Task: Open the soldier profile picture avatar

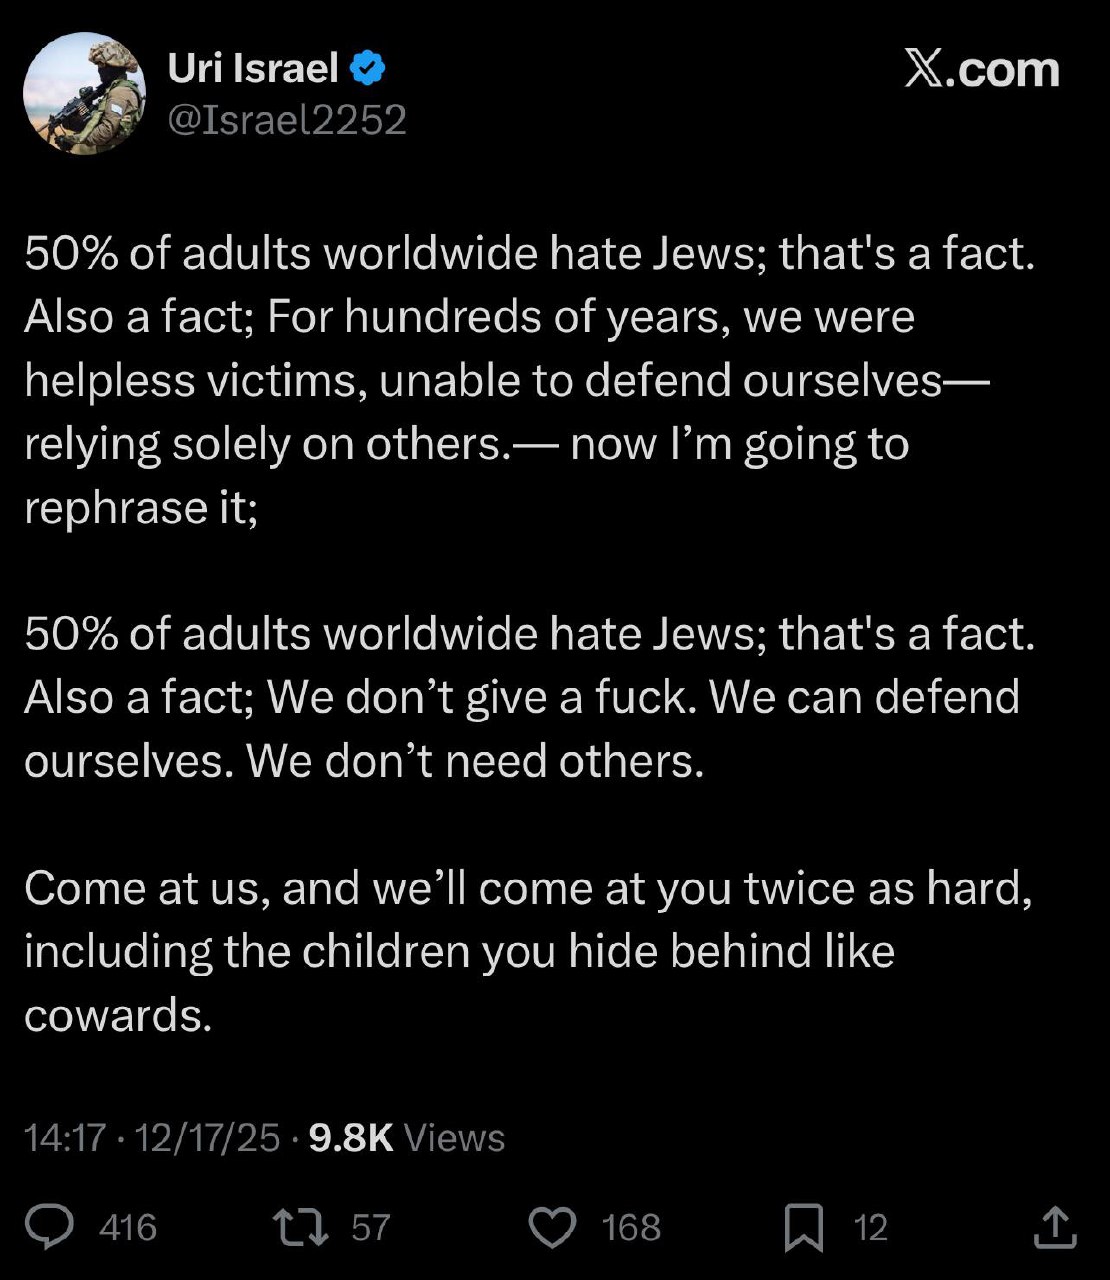Action: (84, 93)
